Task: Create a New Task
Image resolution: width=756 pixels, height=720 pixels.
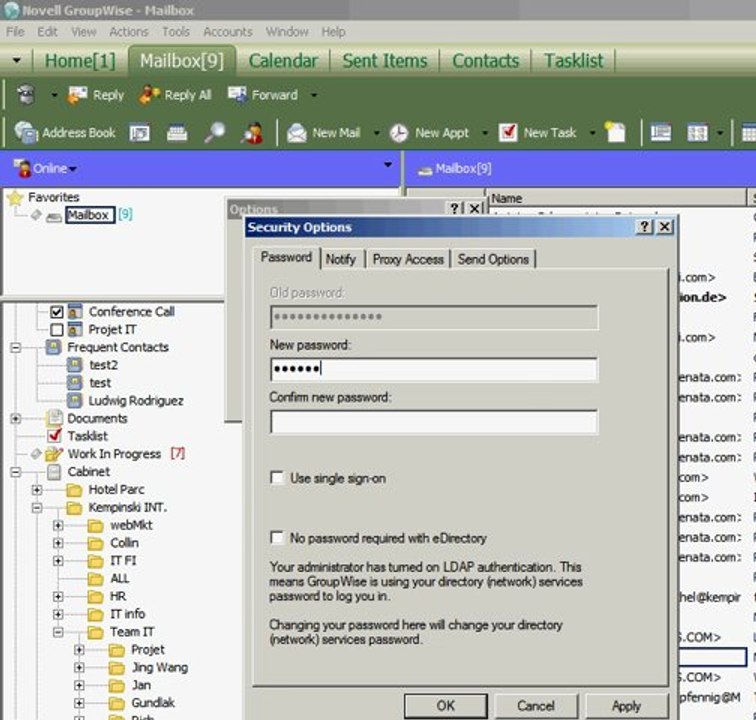Action: [x=537, y=133]
